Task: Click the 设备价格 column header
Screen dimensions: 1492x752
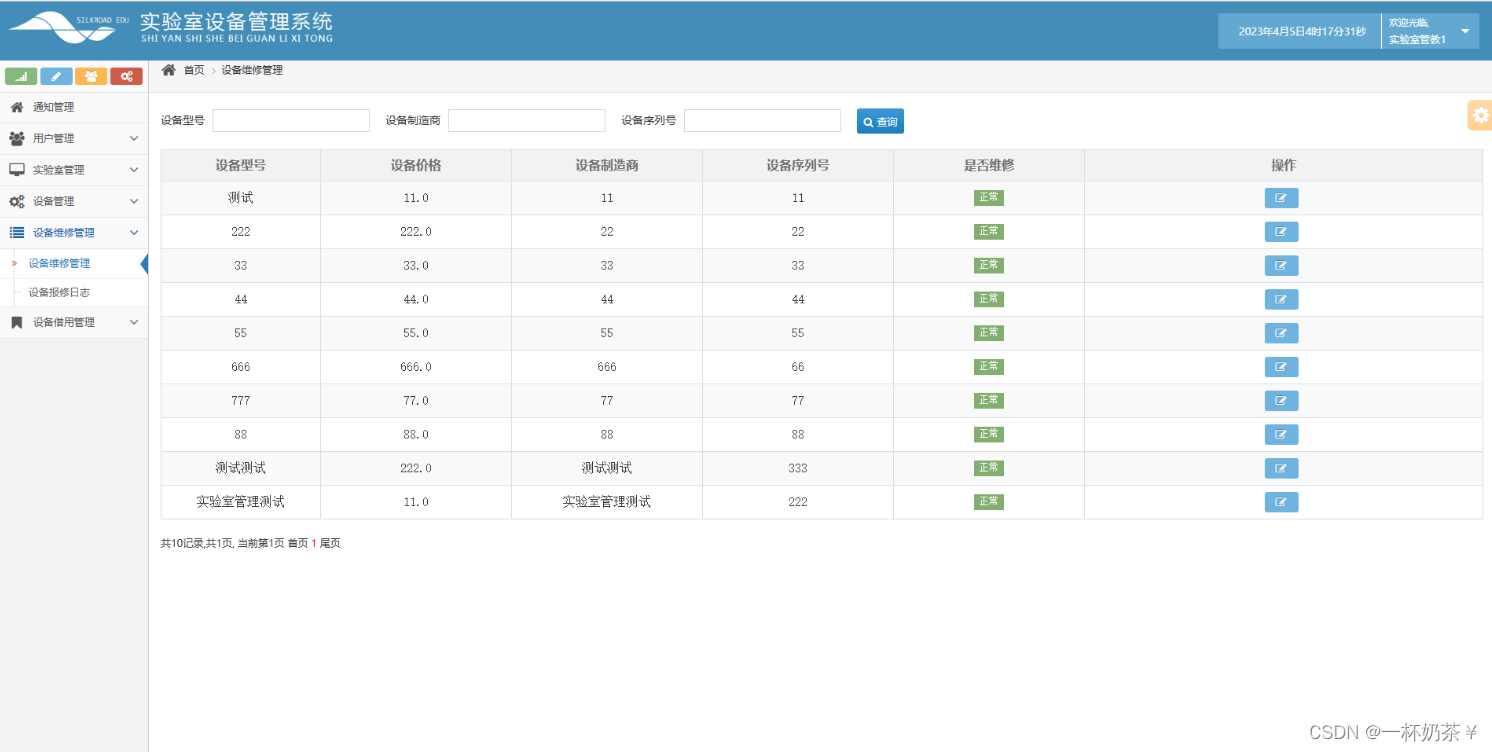Action: [x=416, y=166]
